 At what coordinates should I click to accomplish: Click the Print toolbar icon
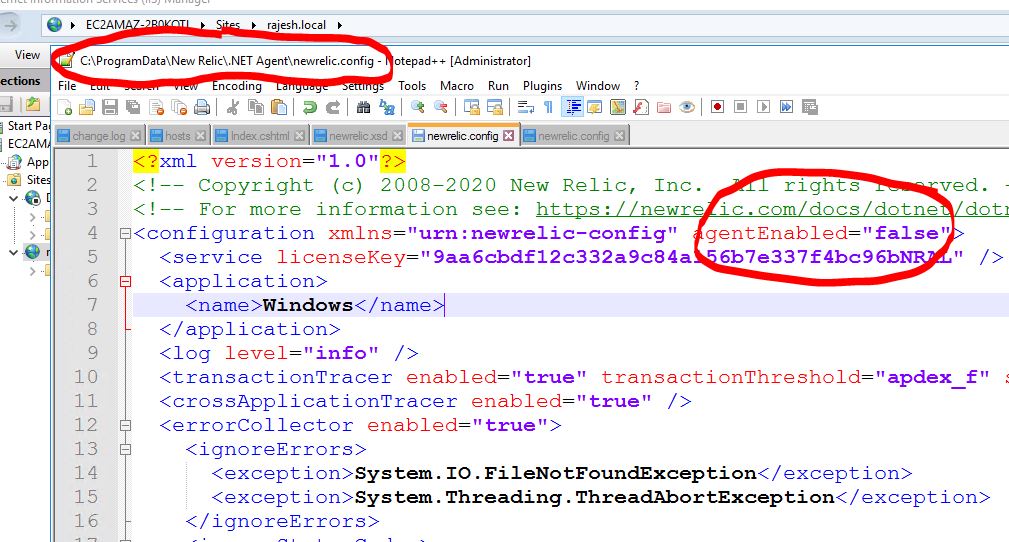(x=202, y=107)
